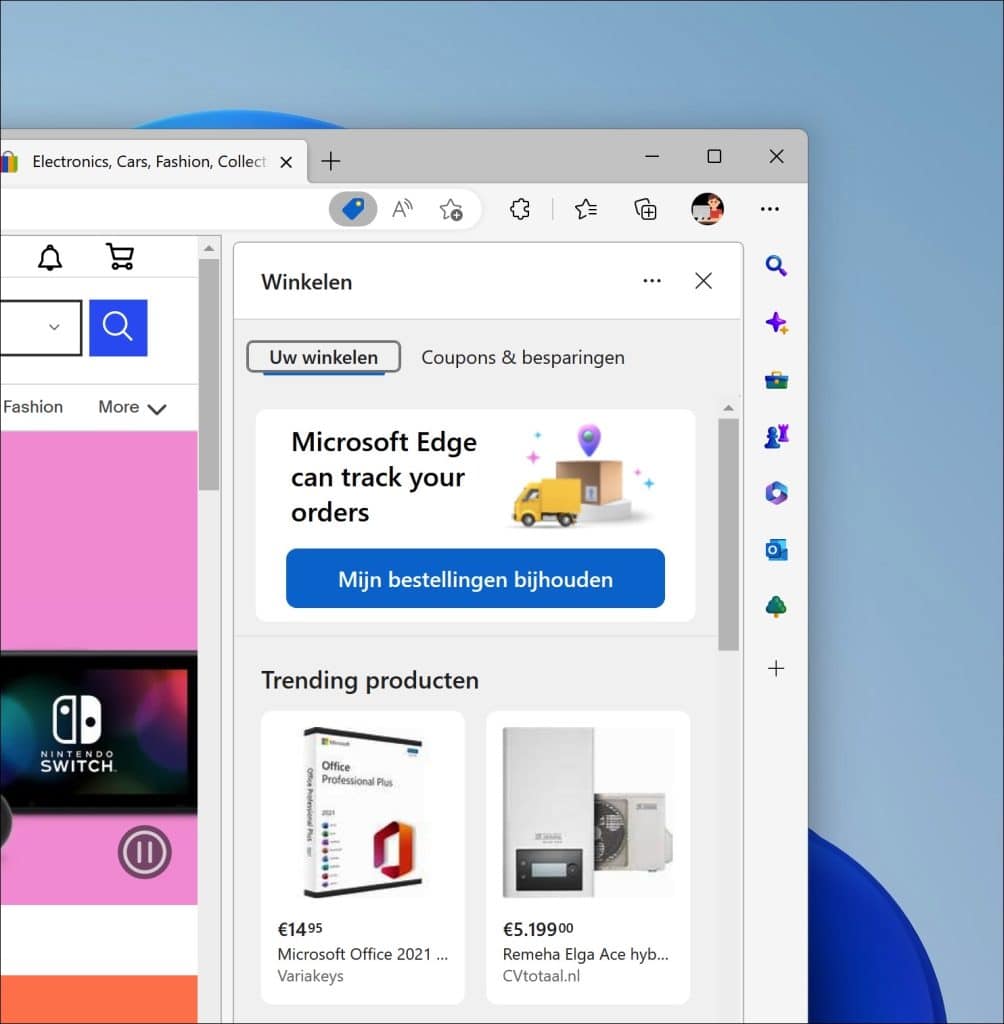Image resolution: width=1004 pixels, height=1024 pixels.
Task: Open Search in the Edge sidebar
Action: (x=776, y=265)
